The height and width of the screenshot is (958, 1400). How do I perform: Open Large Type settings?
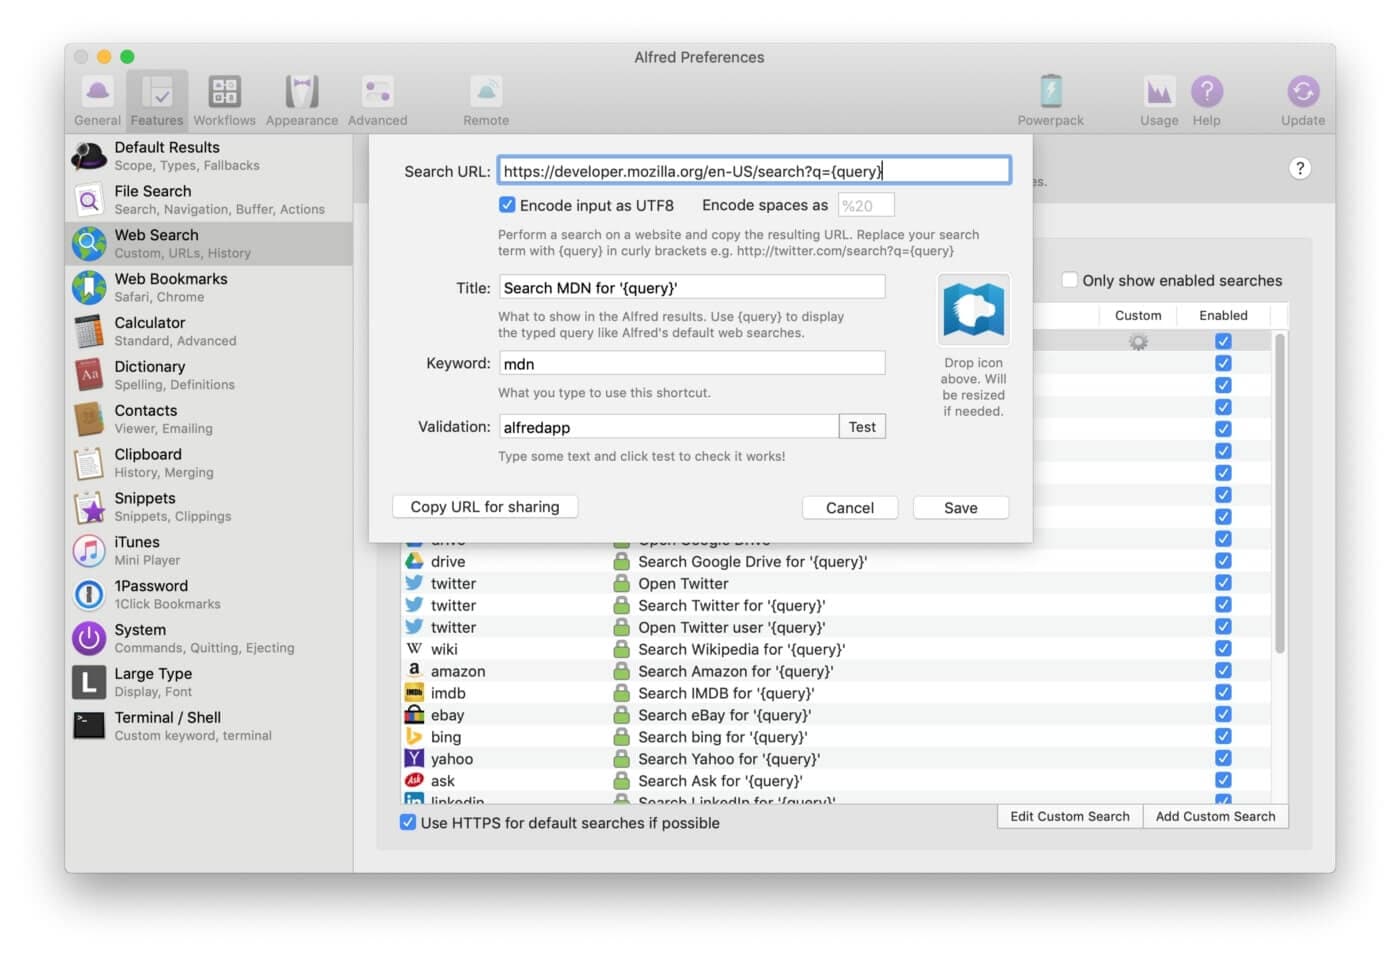pos(209,684)
